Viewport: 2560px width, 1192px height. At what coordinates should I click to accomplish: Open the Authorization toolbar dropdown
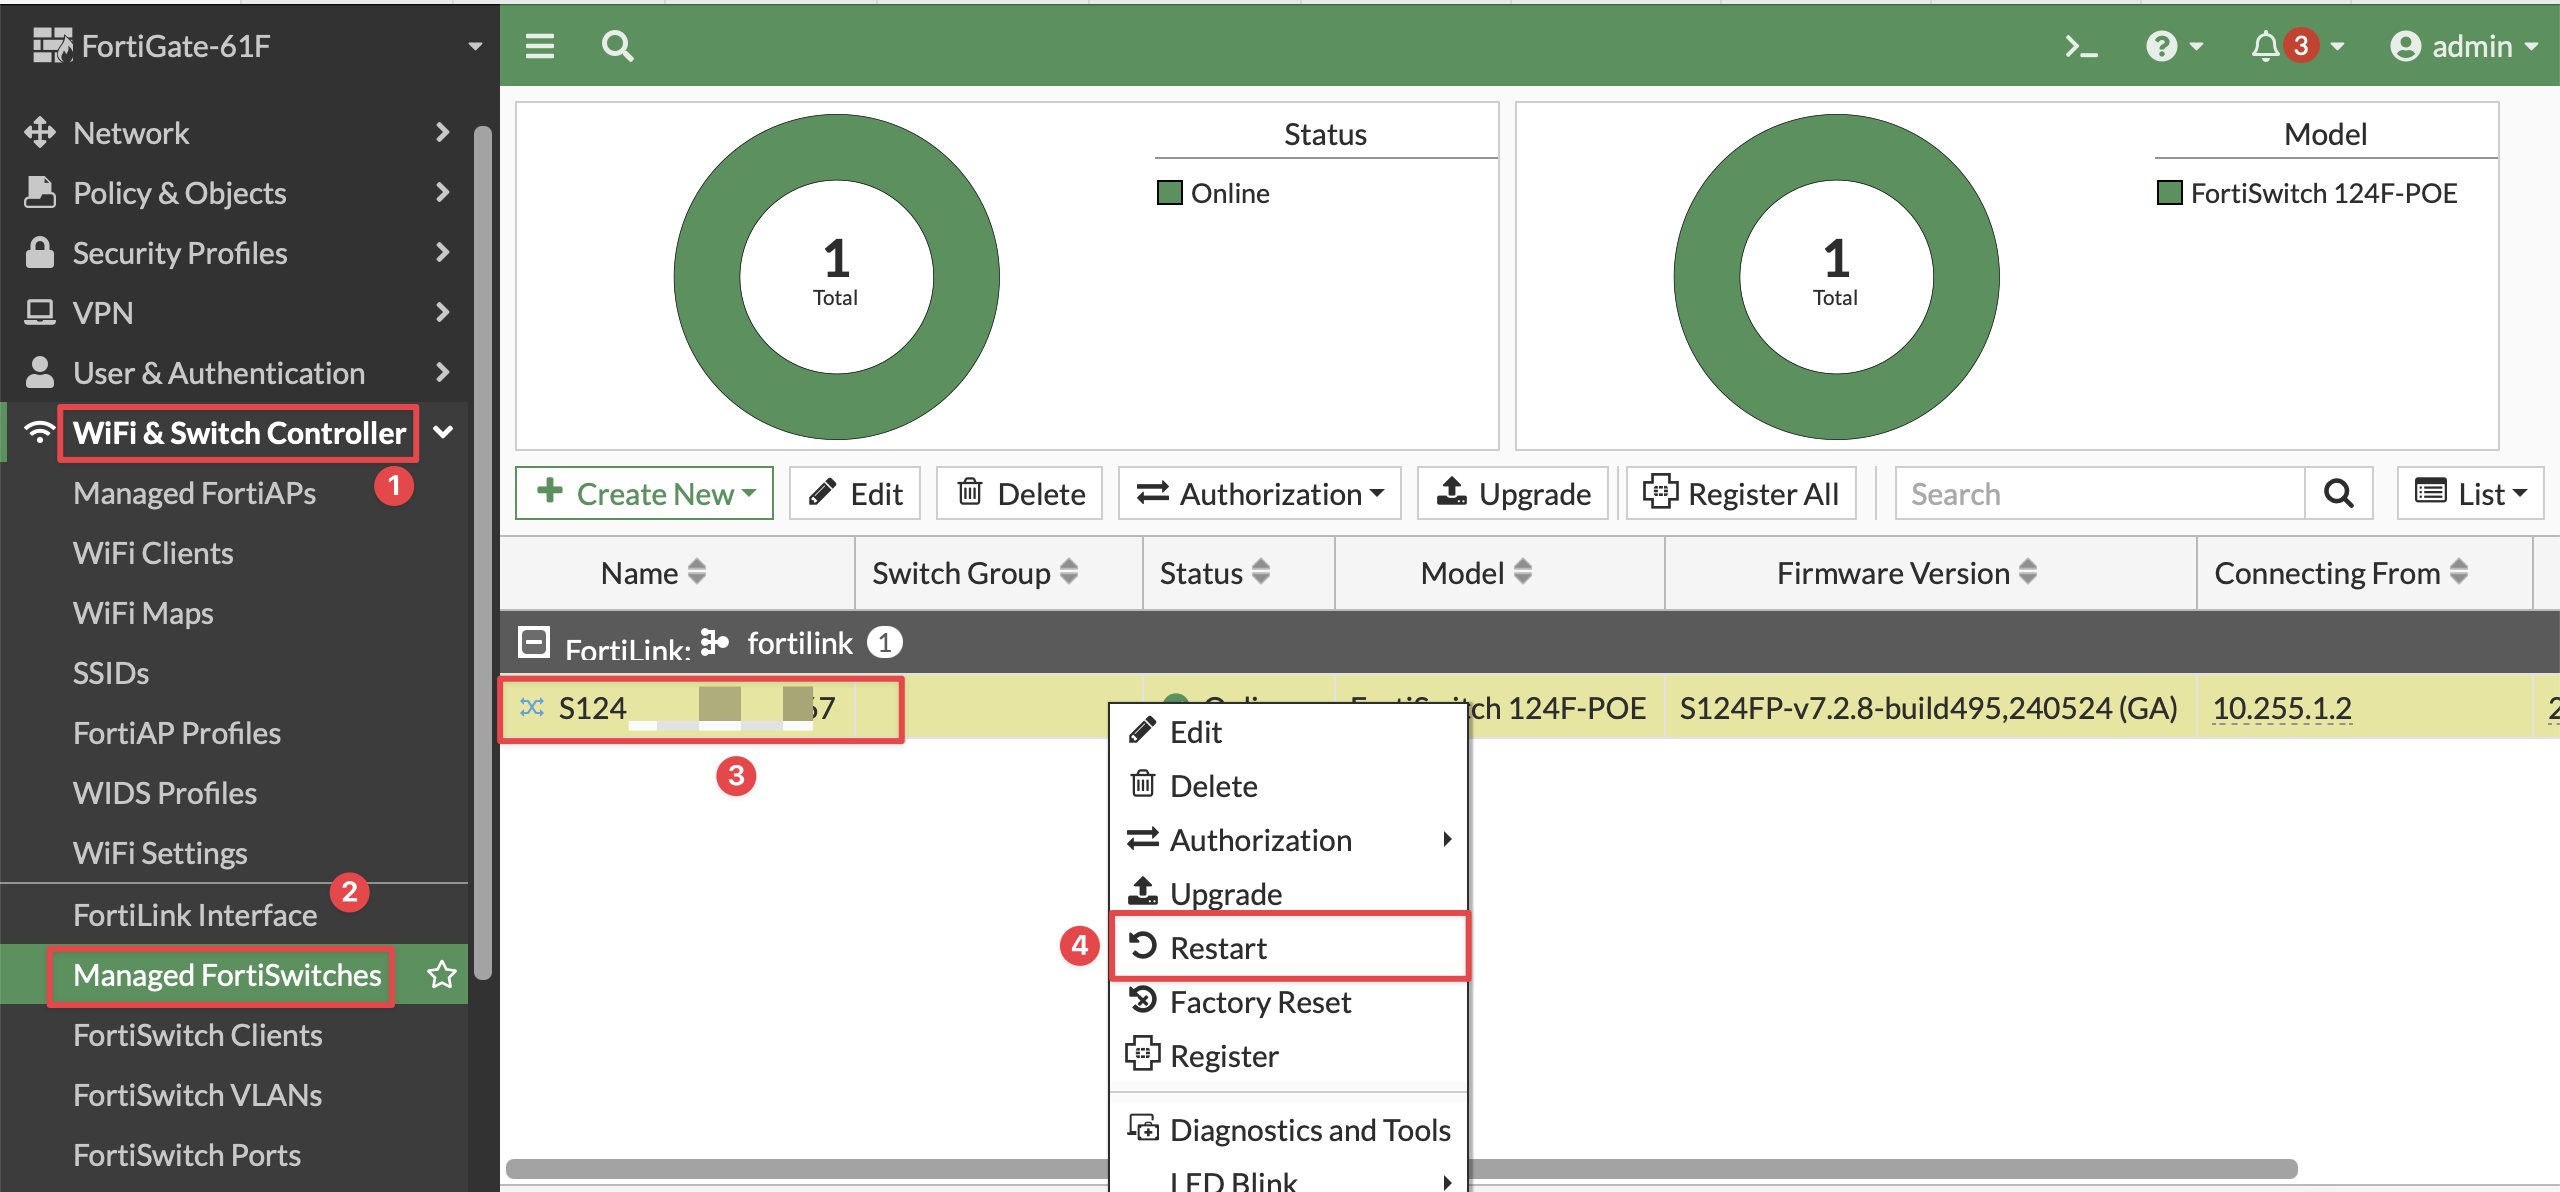1260,493
